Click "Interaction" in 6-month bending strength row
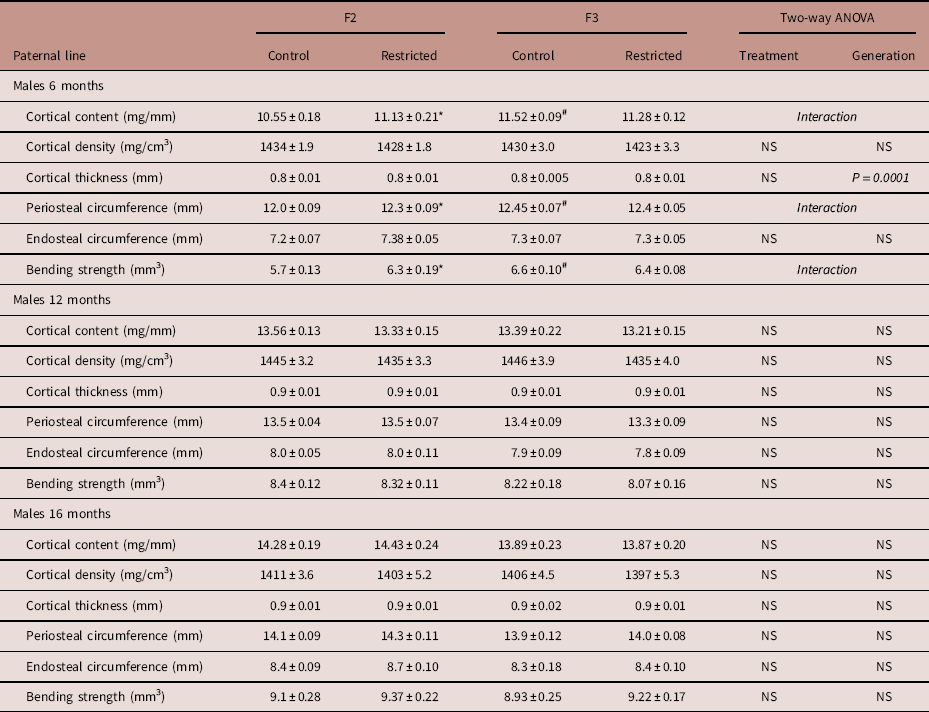The width and height of the screenshot is (929, 712). click(x=826, y=270)
